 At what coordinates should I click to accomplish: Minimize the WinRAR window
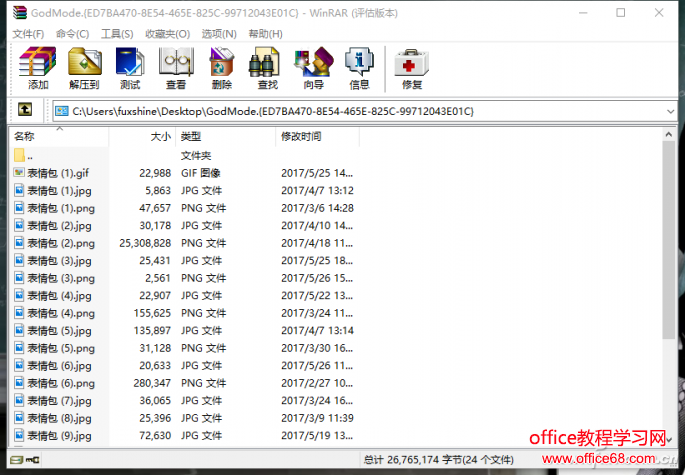[x=583, y=13]
